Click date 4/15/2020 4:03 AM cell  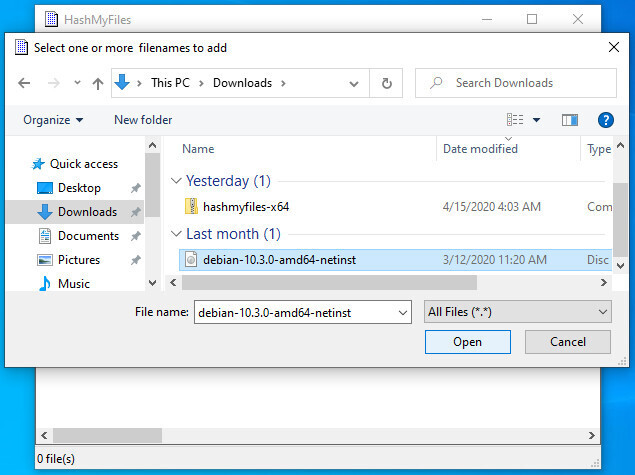(492, 207)
